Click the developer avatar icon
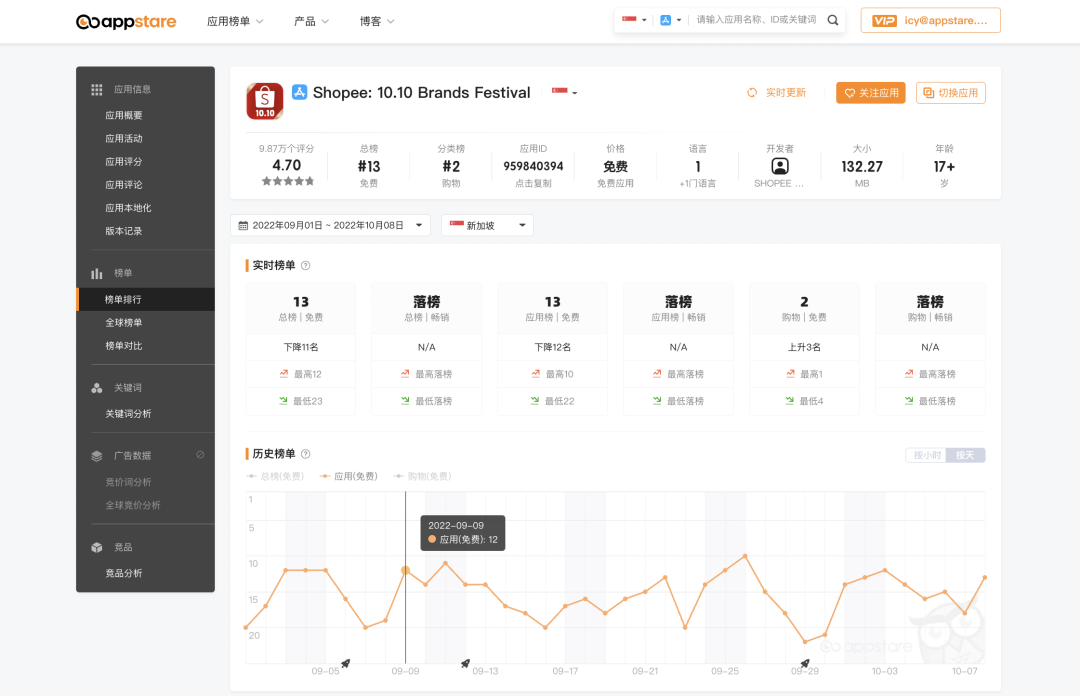Viewport: 1080px width, 696px height. click(779, 166)
